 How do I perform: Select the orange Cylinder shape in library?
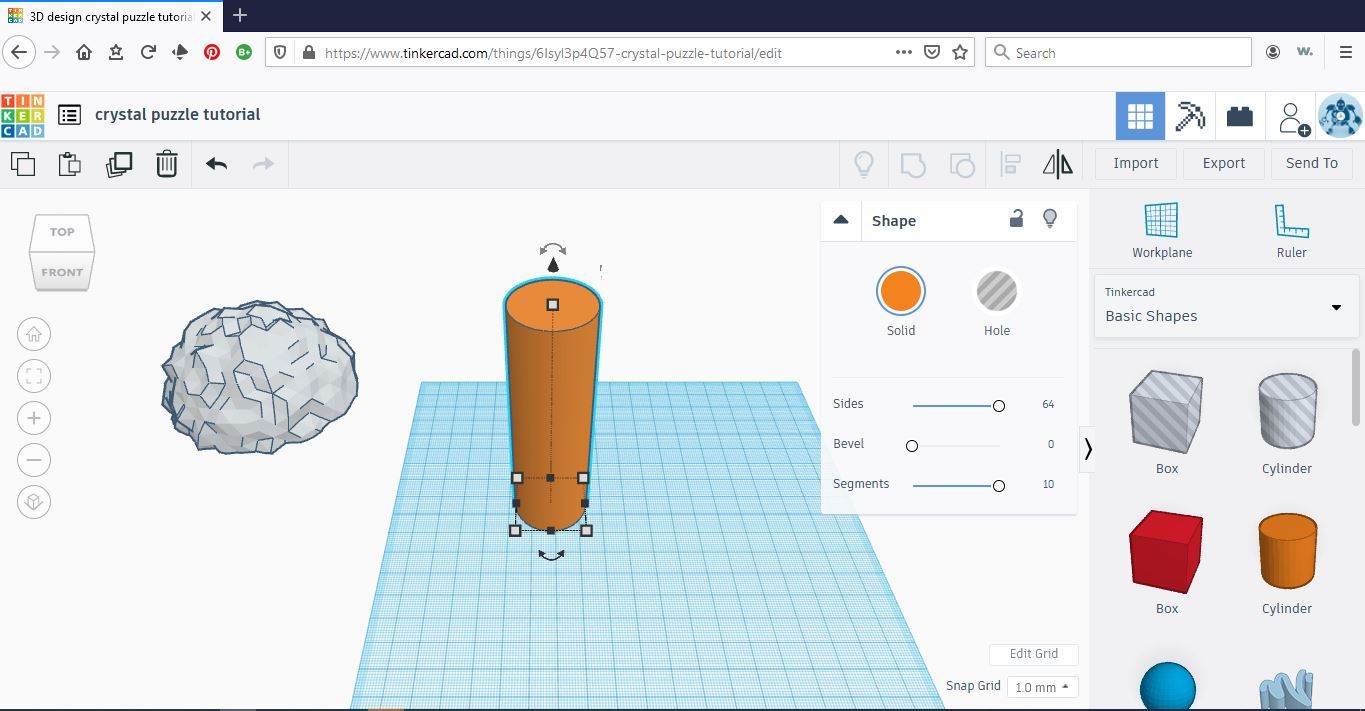coord(1287,550)
